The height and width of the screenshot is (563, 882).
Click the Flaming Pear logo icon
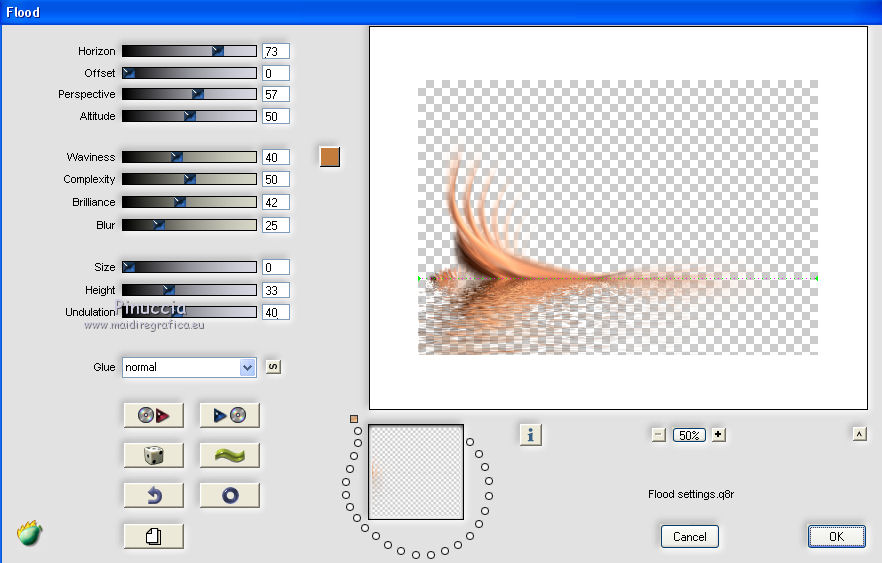tap(29, 533)
